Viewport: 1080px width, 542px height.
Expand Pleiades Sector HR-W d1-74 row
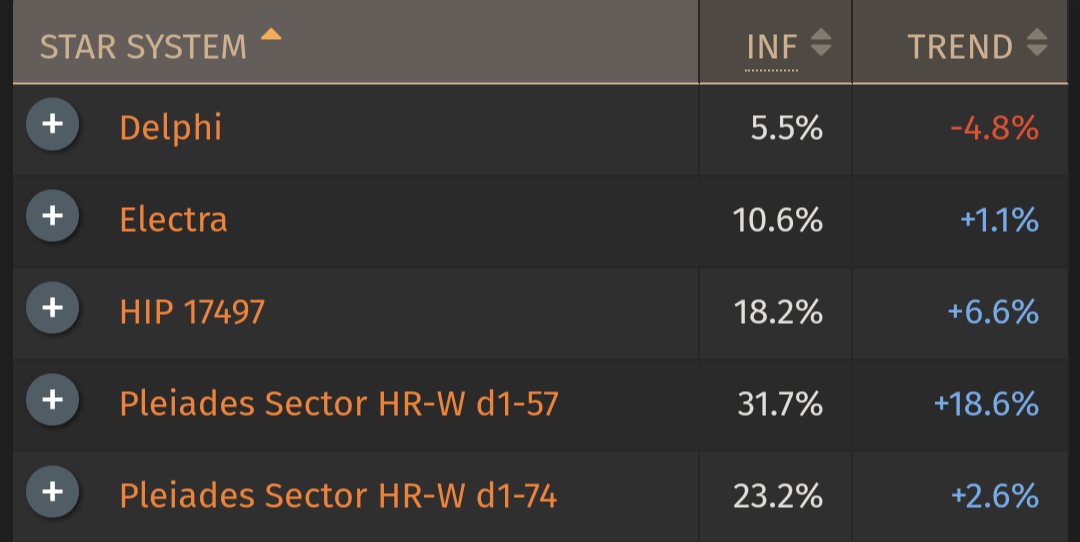click(x=52, y=492)
